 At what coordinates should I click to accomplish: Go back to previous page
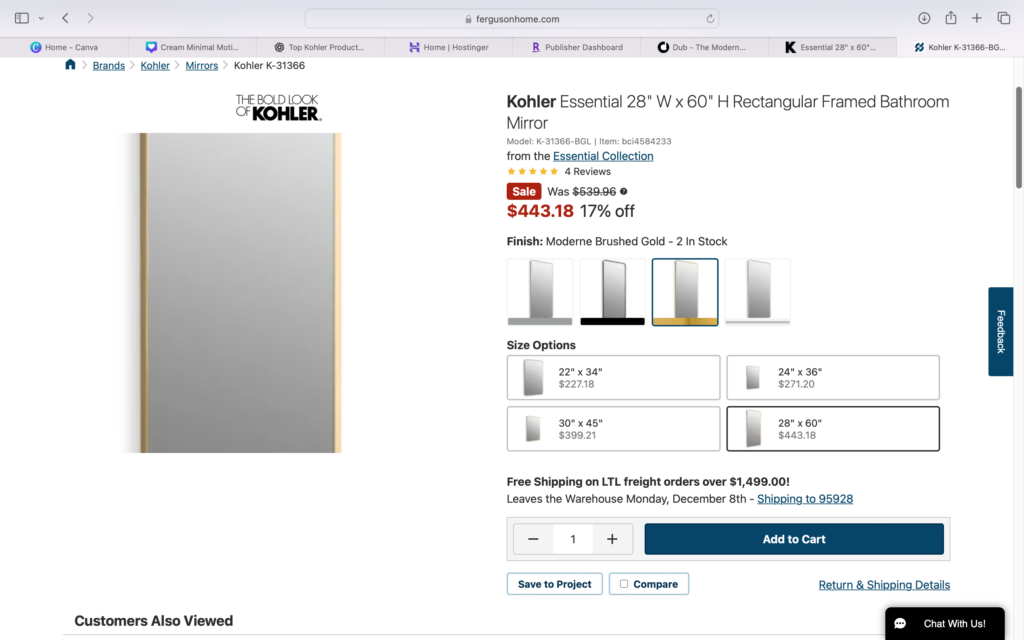click(x=65, y=18)
